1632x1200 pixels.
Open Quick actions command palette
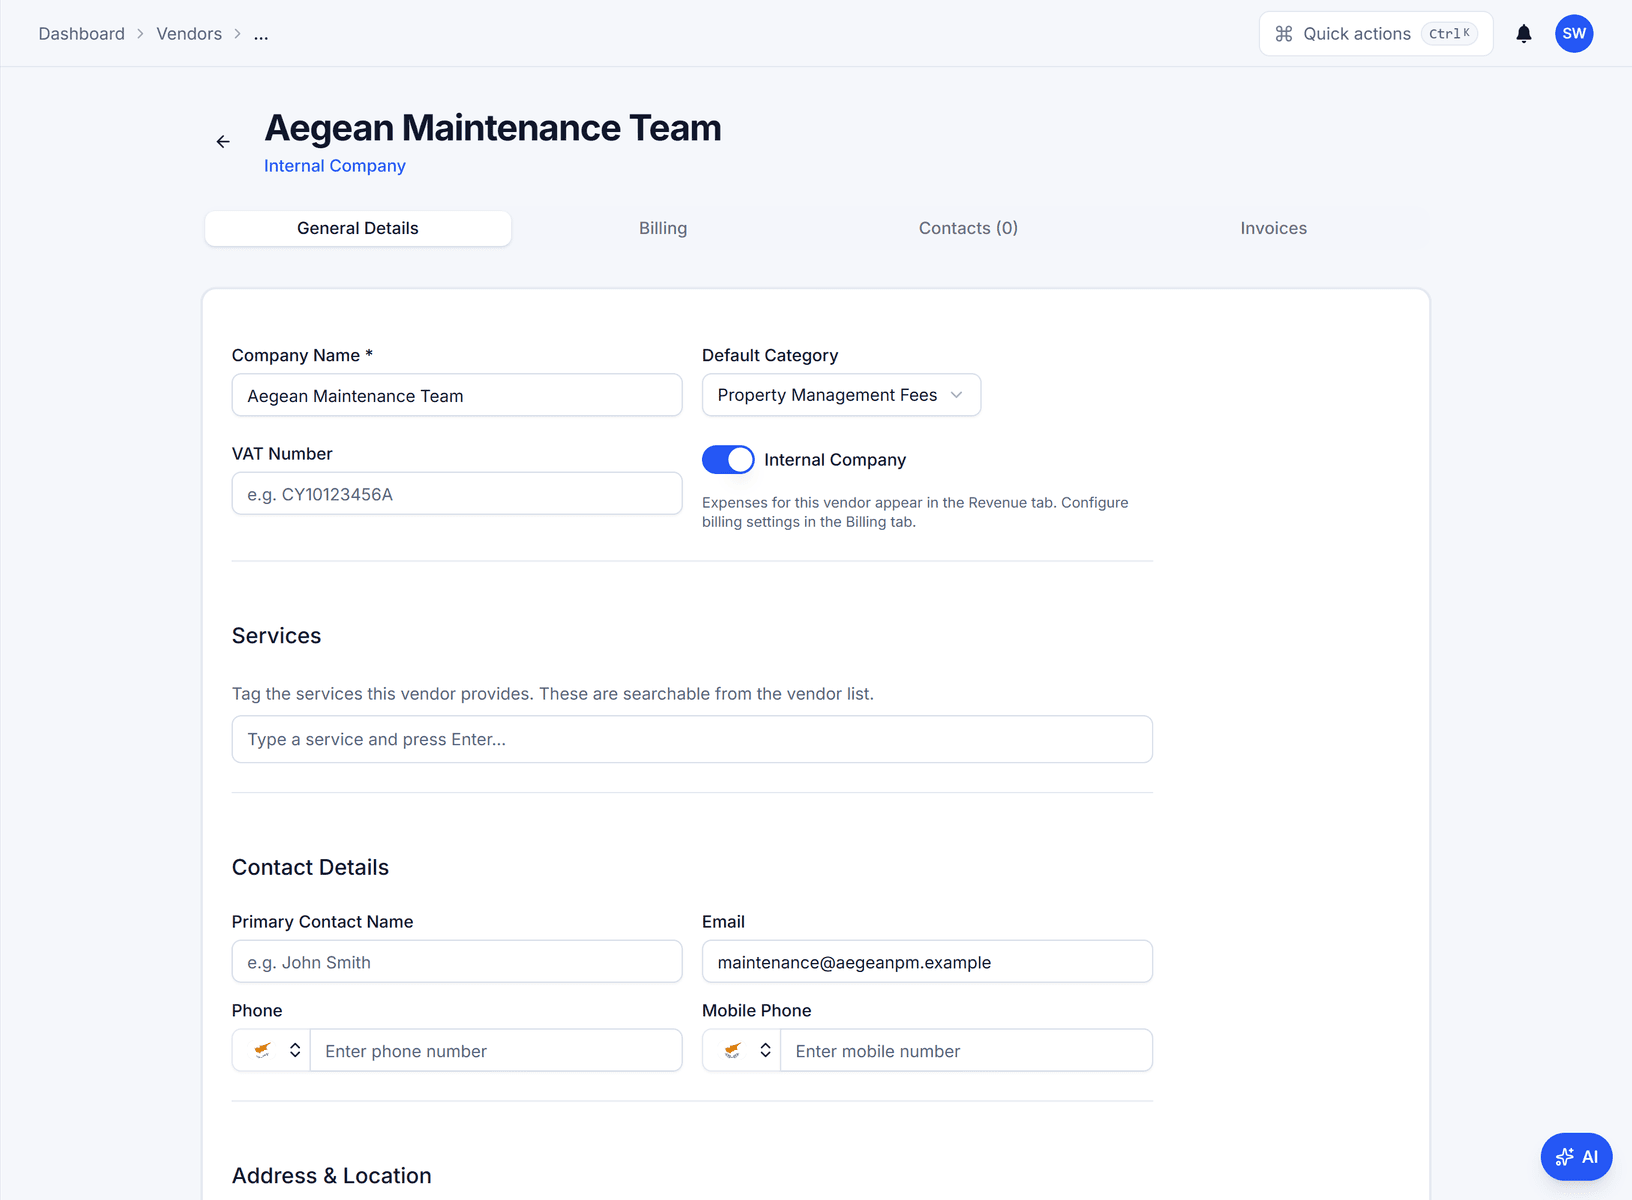[1376, 34]
